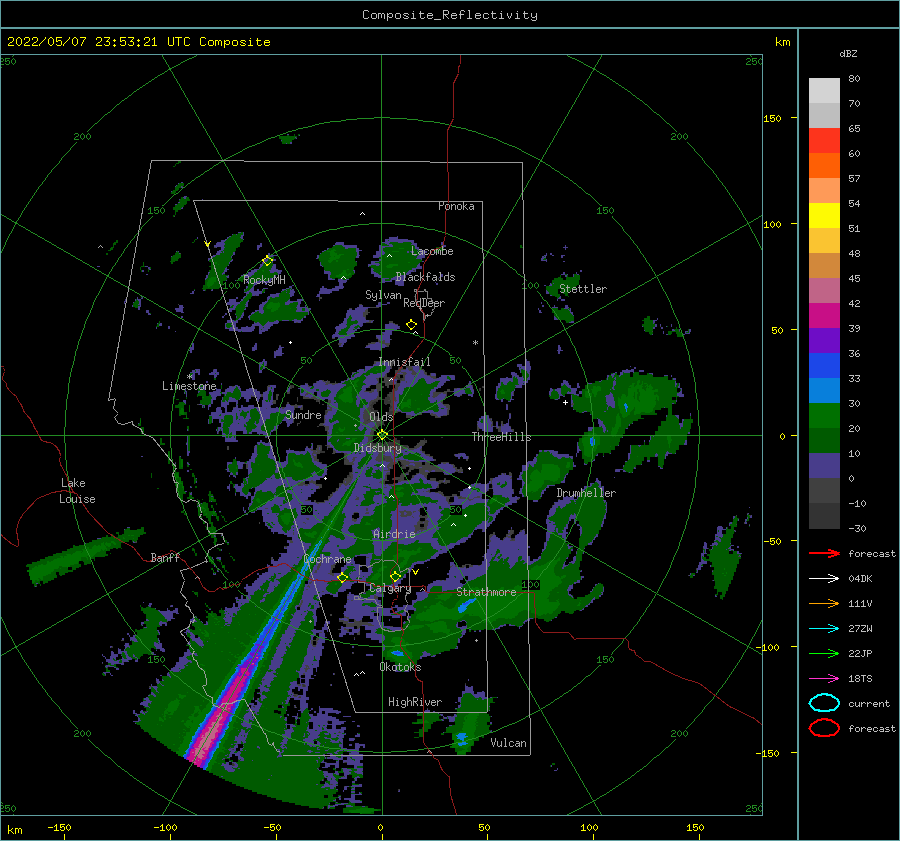
Task: Select the orange 111V arrow icon
Action: [824, 603]
